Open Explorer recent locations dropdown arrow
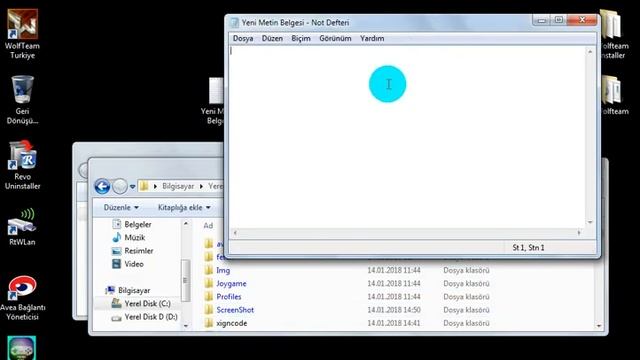Viewport: 640px width, 360px height. [x=133, y=187]
